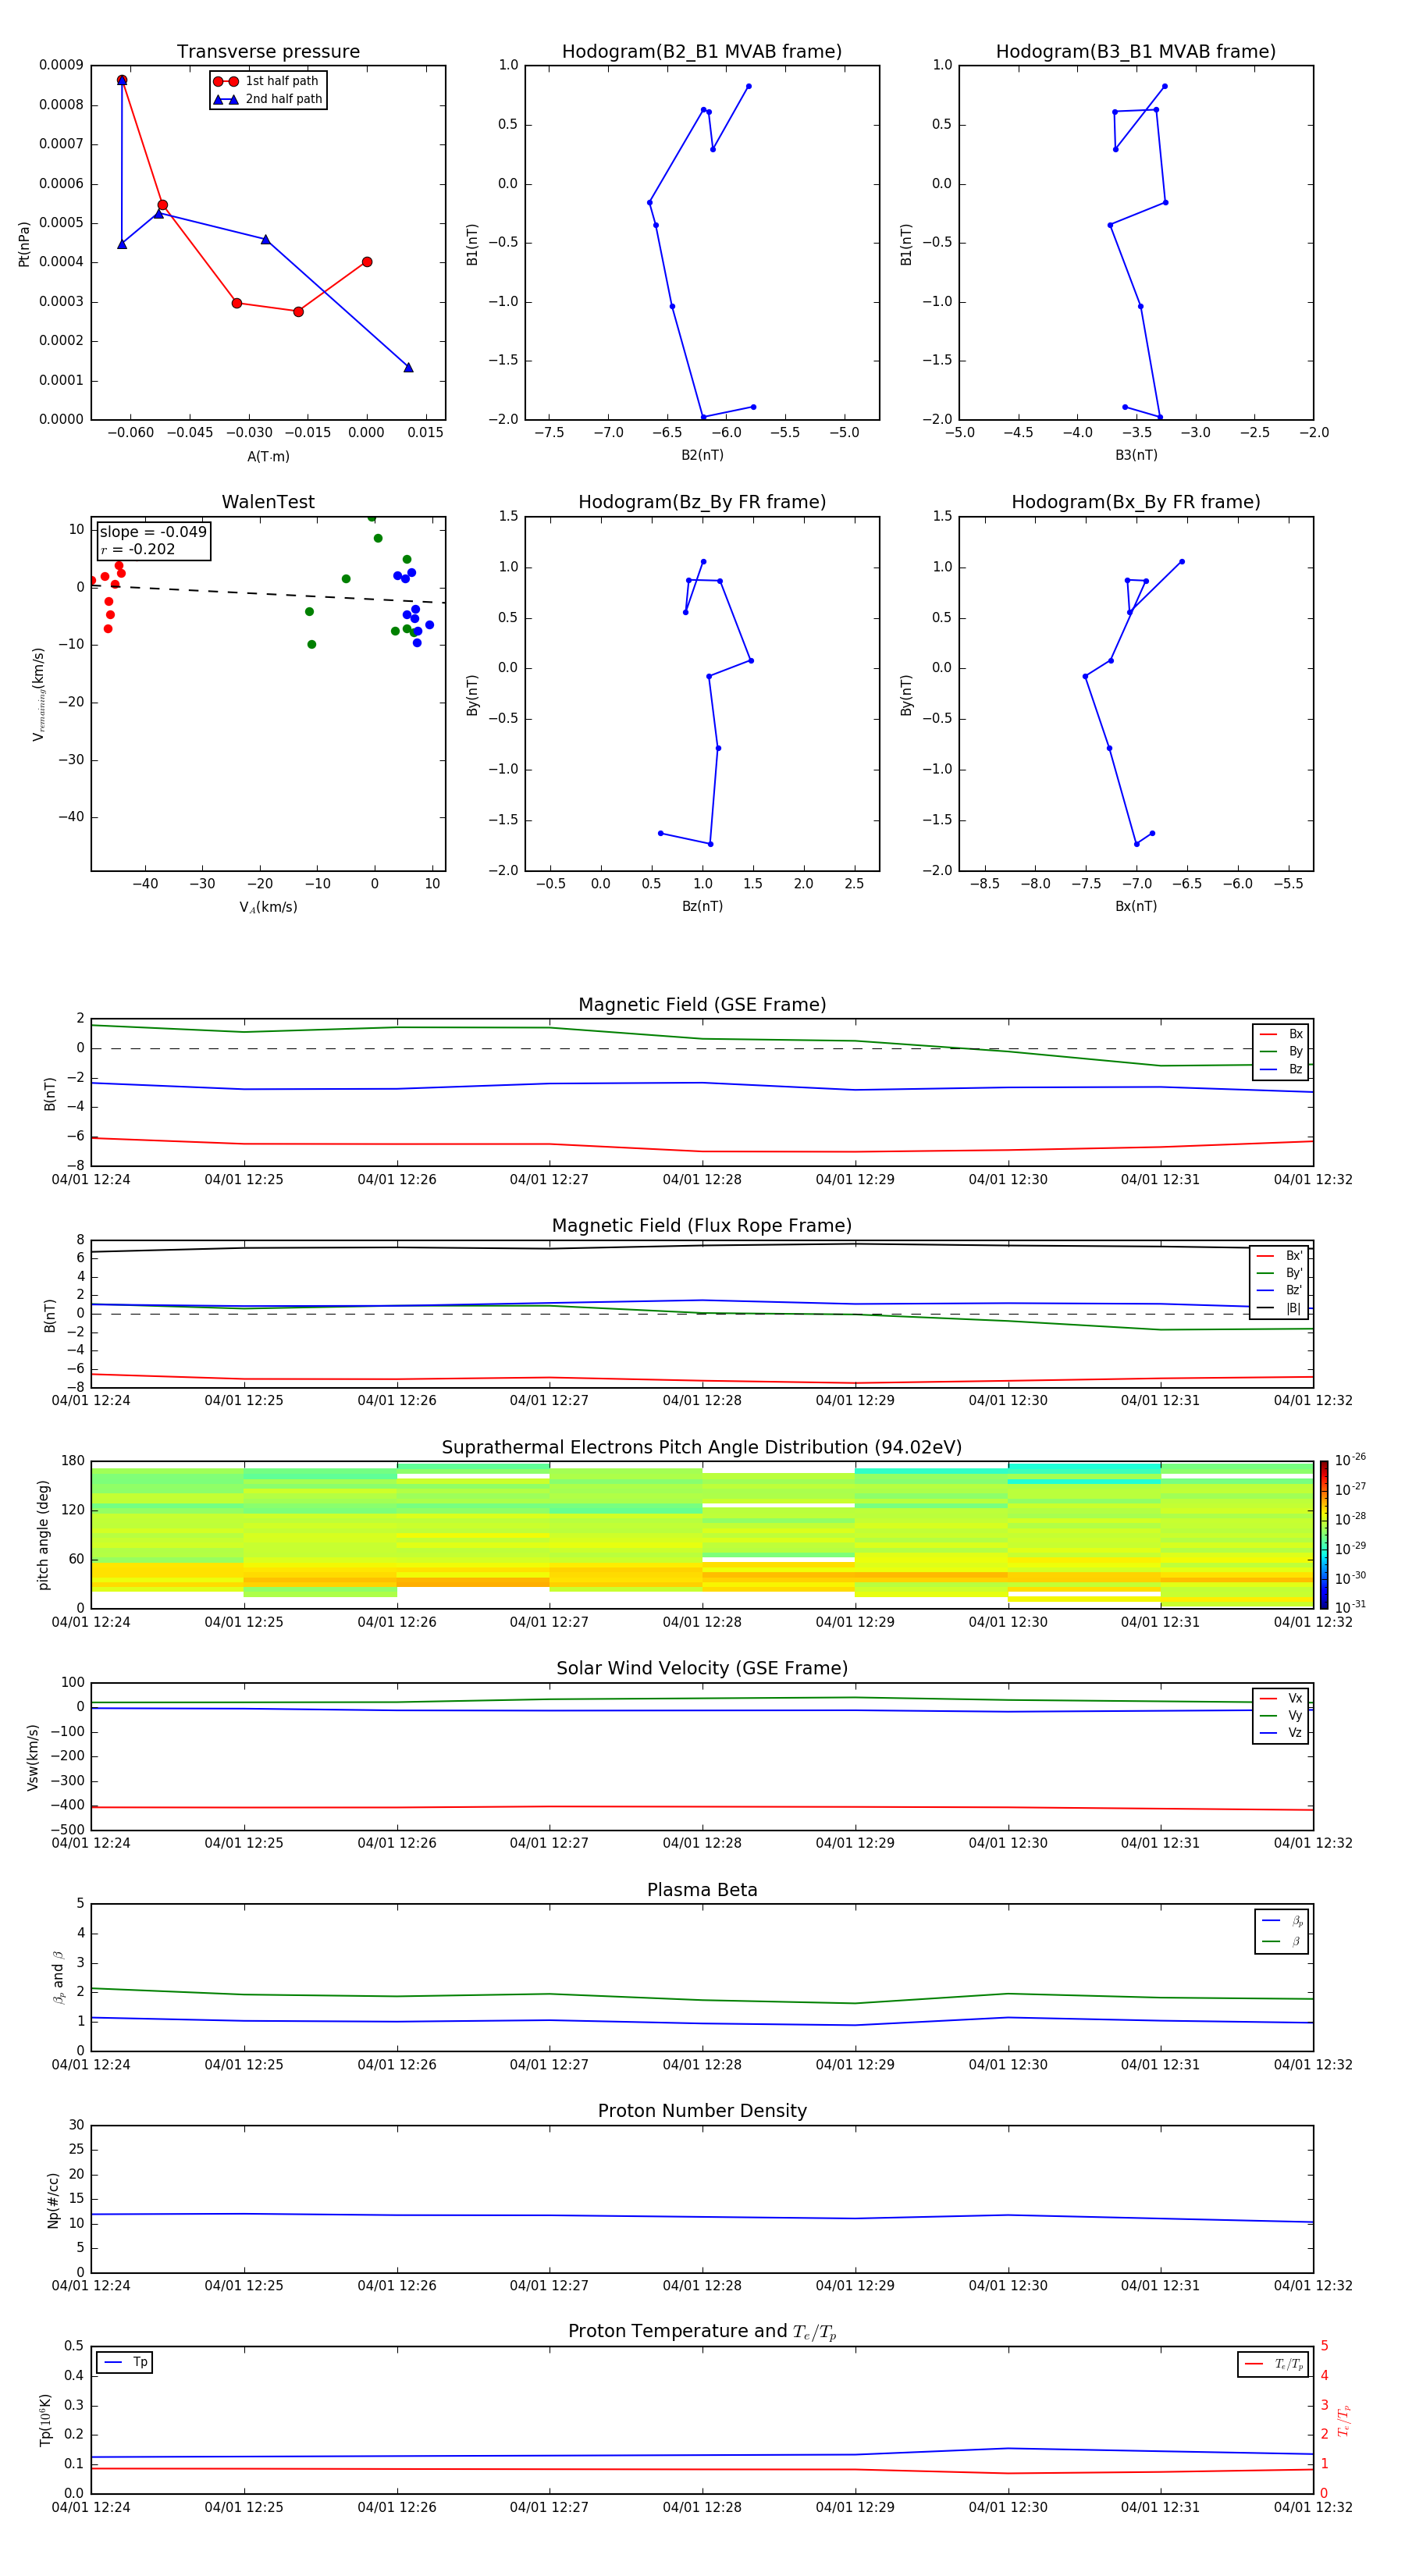The height and width of the screenshot is (2576, 1405).
Task: Click the 'Hodogram(B2_B1 MVAB frame)' title
Action: coord(702,52)
